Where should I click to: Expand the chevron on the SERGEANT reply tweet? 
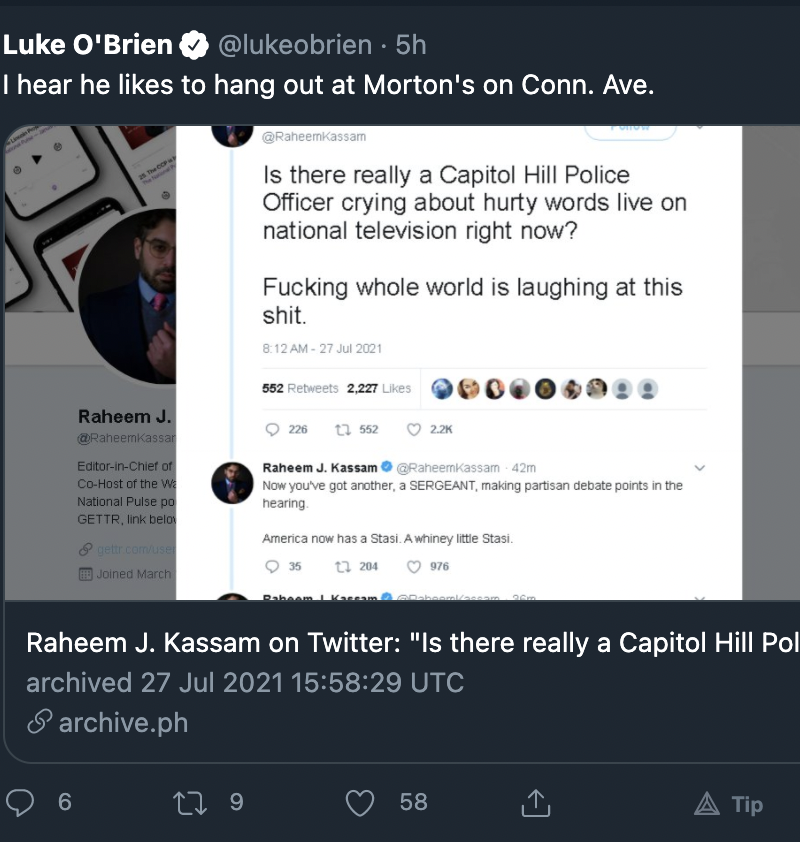700,467
